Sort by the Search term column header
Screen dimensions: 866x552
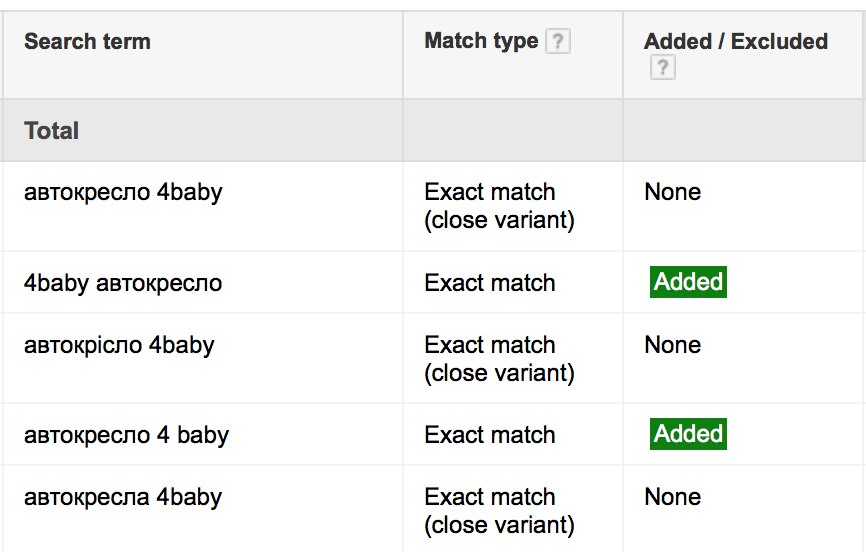tap(87, 41)
